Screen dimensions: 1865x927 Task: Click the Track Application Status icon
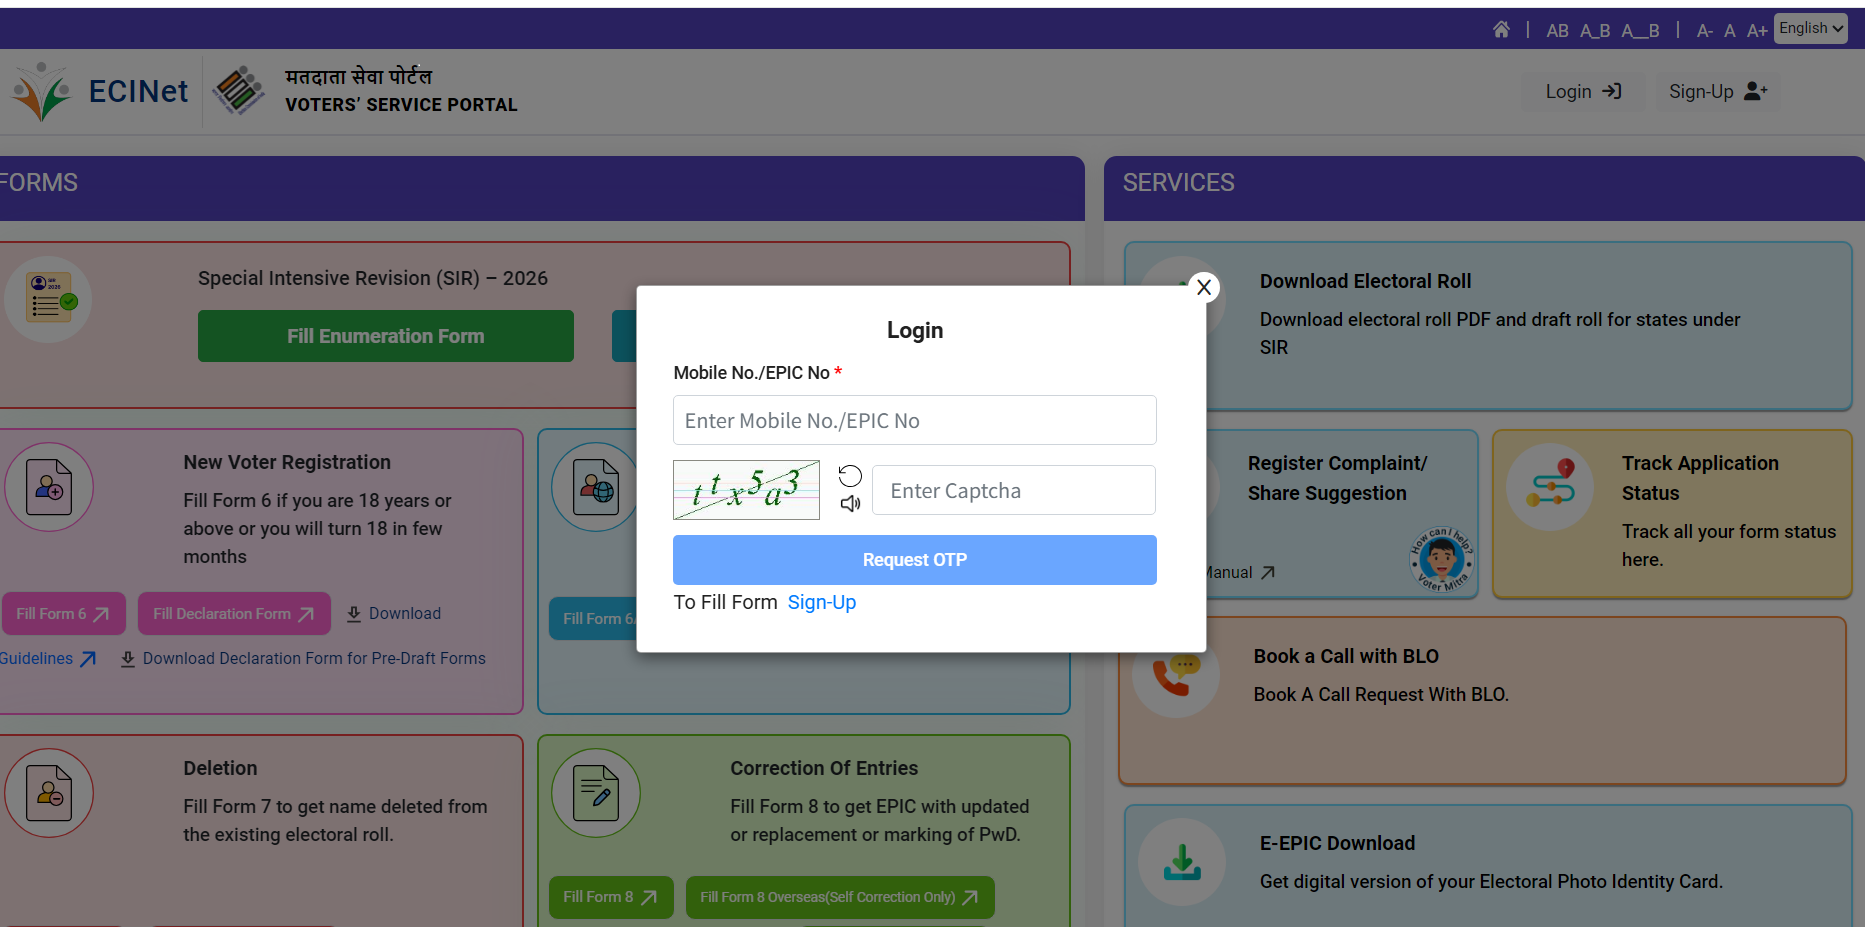[x=1550, y=488]
